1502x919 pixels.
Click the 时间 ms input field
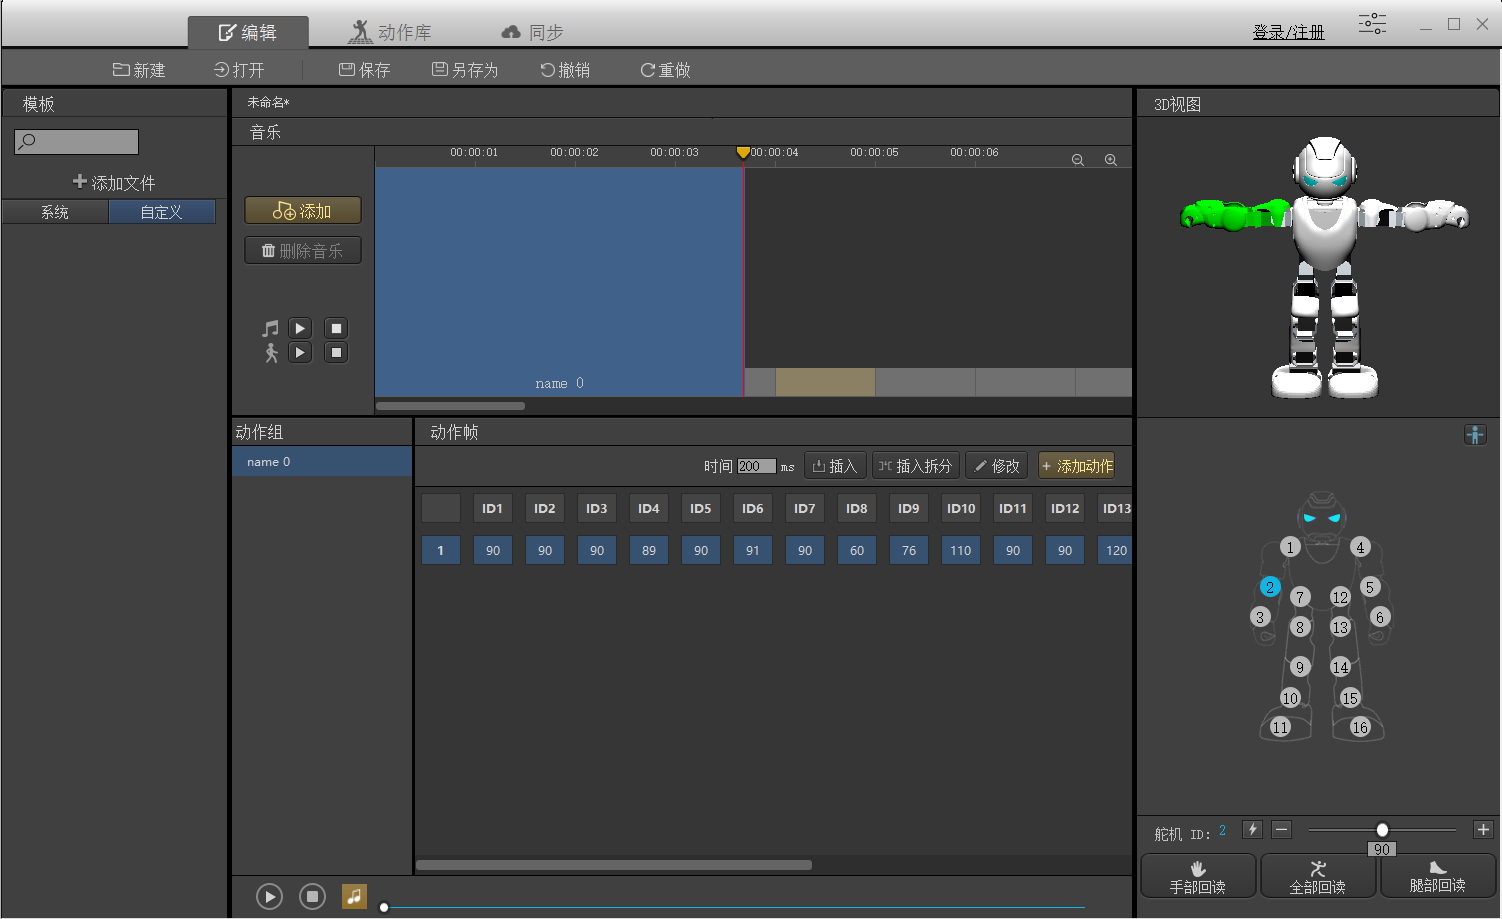(756, 466)
